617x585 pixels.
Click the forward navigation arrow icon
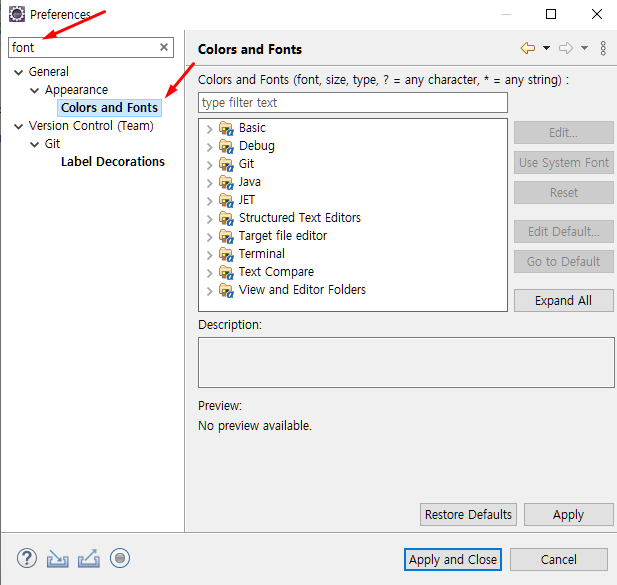[x=566, y=48]
